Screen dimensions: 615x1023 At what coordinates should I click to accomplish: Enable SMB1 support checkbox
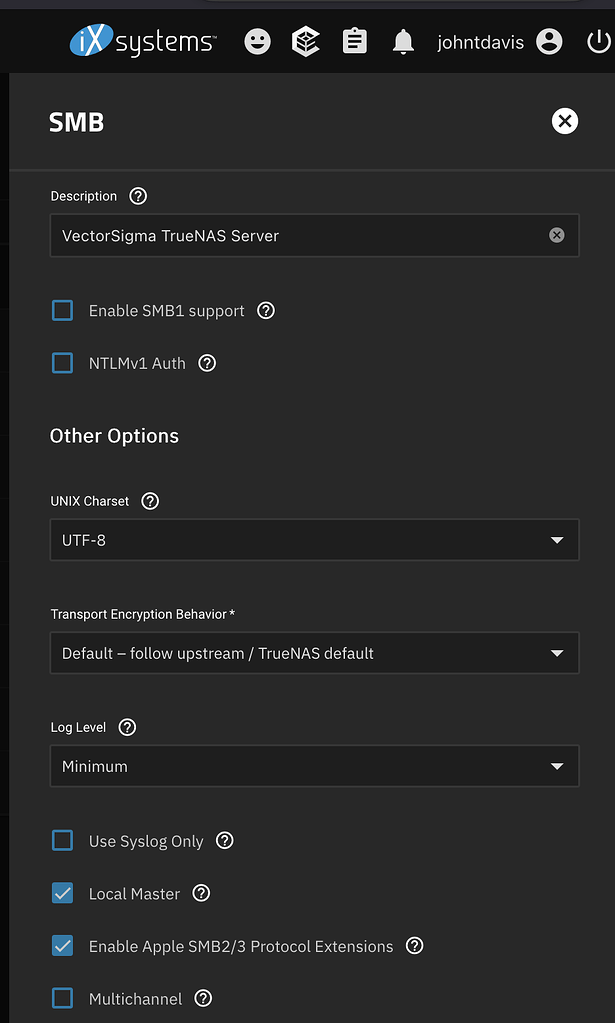coord(63,310)
